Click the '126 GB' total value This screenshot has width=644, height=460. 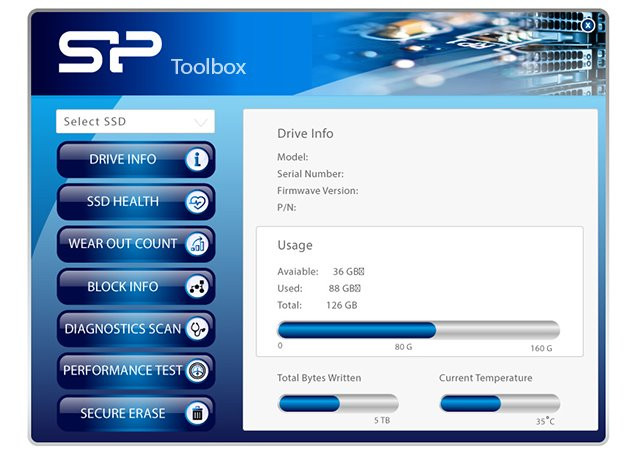click(x=342, y=305)
